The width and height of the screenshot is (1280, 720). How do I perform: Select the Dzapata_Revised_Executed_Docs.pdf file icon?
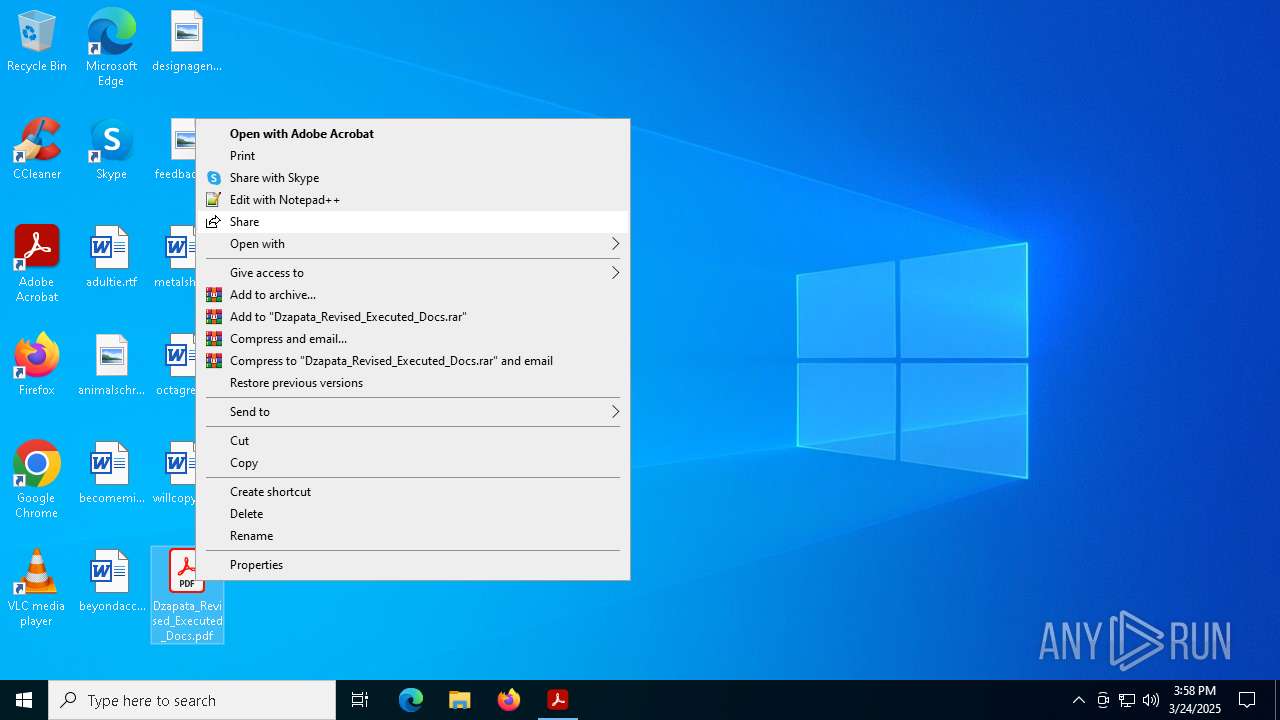pyautogui.click(x=187, y=595)
